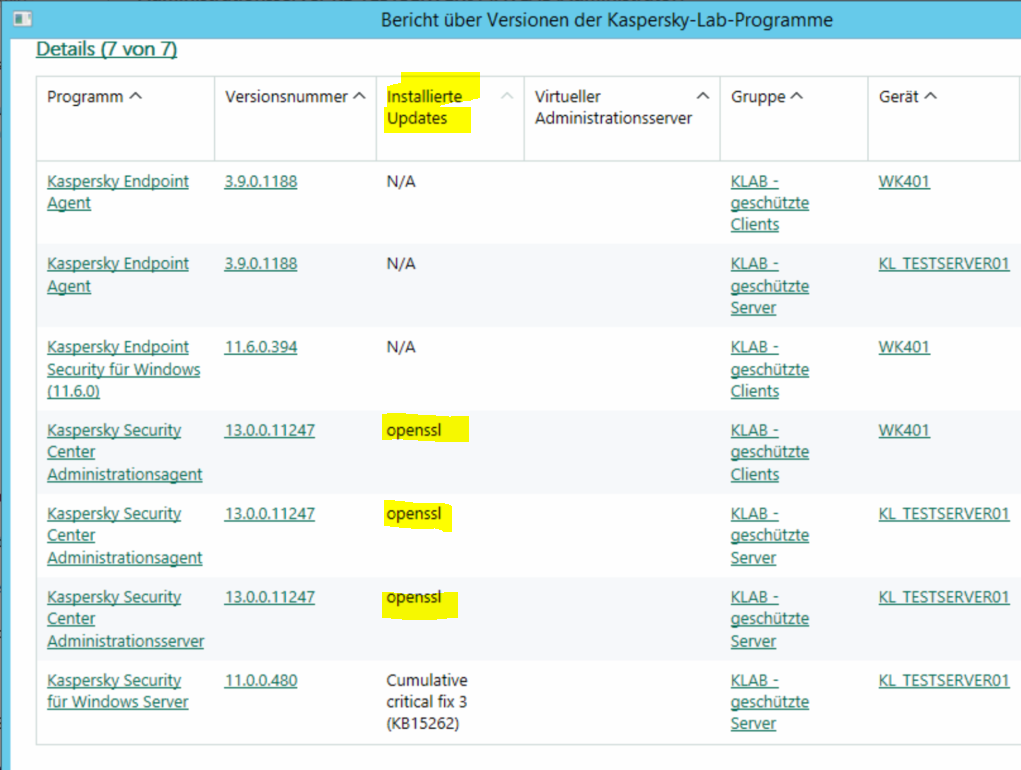
Task: Click version 3.9.0.1188 in KL_TESTSERVER01 row
Action: [261, 264]
